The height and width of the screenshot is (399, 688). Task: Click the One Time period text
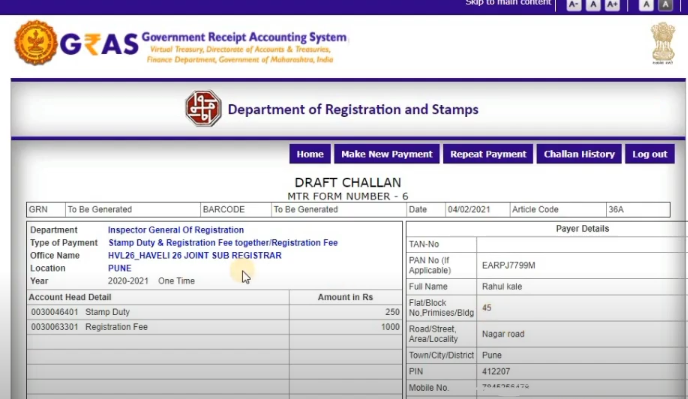tap(176, 281)
